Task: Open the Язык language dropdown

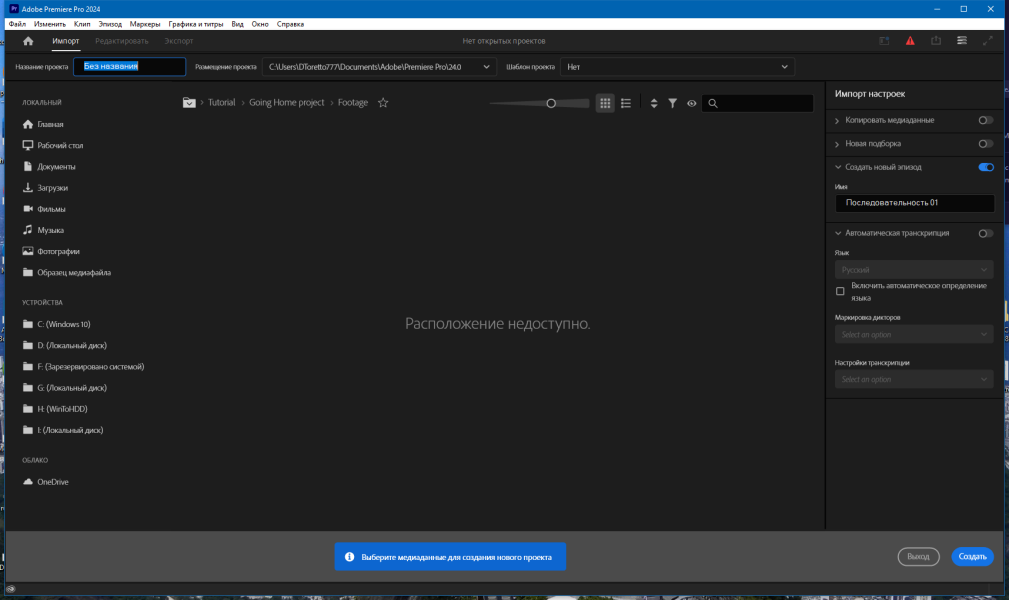Action: point(914,270)
